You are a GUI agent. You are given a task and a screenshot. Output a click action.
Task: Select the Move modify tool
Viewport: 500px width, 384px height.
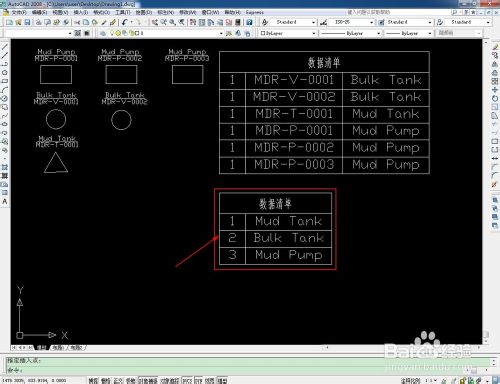(495, 90)
